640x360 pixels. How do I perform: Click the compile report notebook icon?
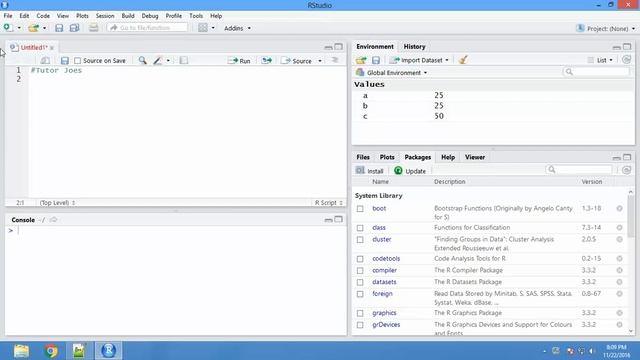pos(184,60)
